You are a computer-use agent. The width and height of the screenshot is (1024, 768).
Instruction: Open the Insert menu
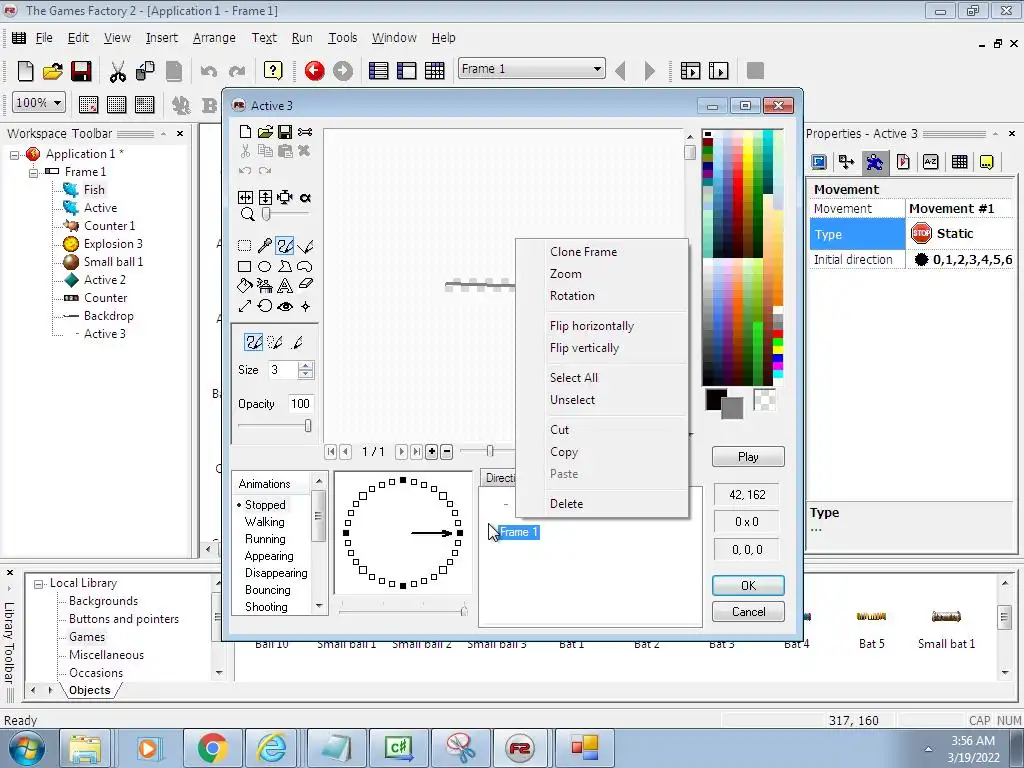pyautogui.click(x=161, y=38)
